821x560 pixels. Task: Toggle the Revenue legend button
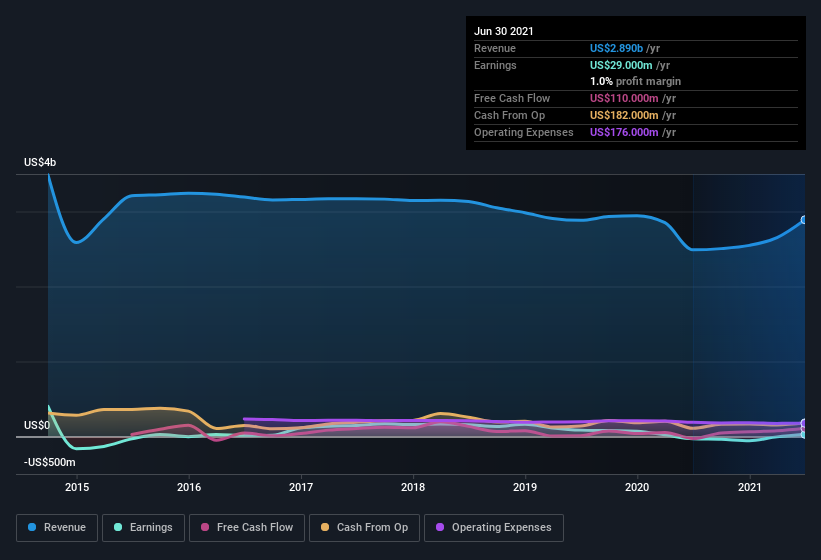click(x=57, y=528)
